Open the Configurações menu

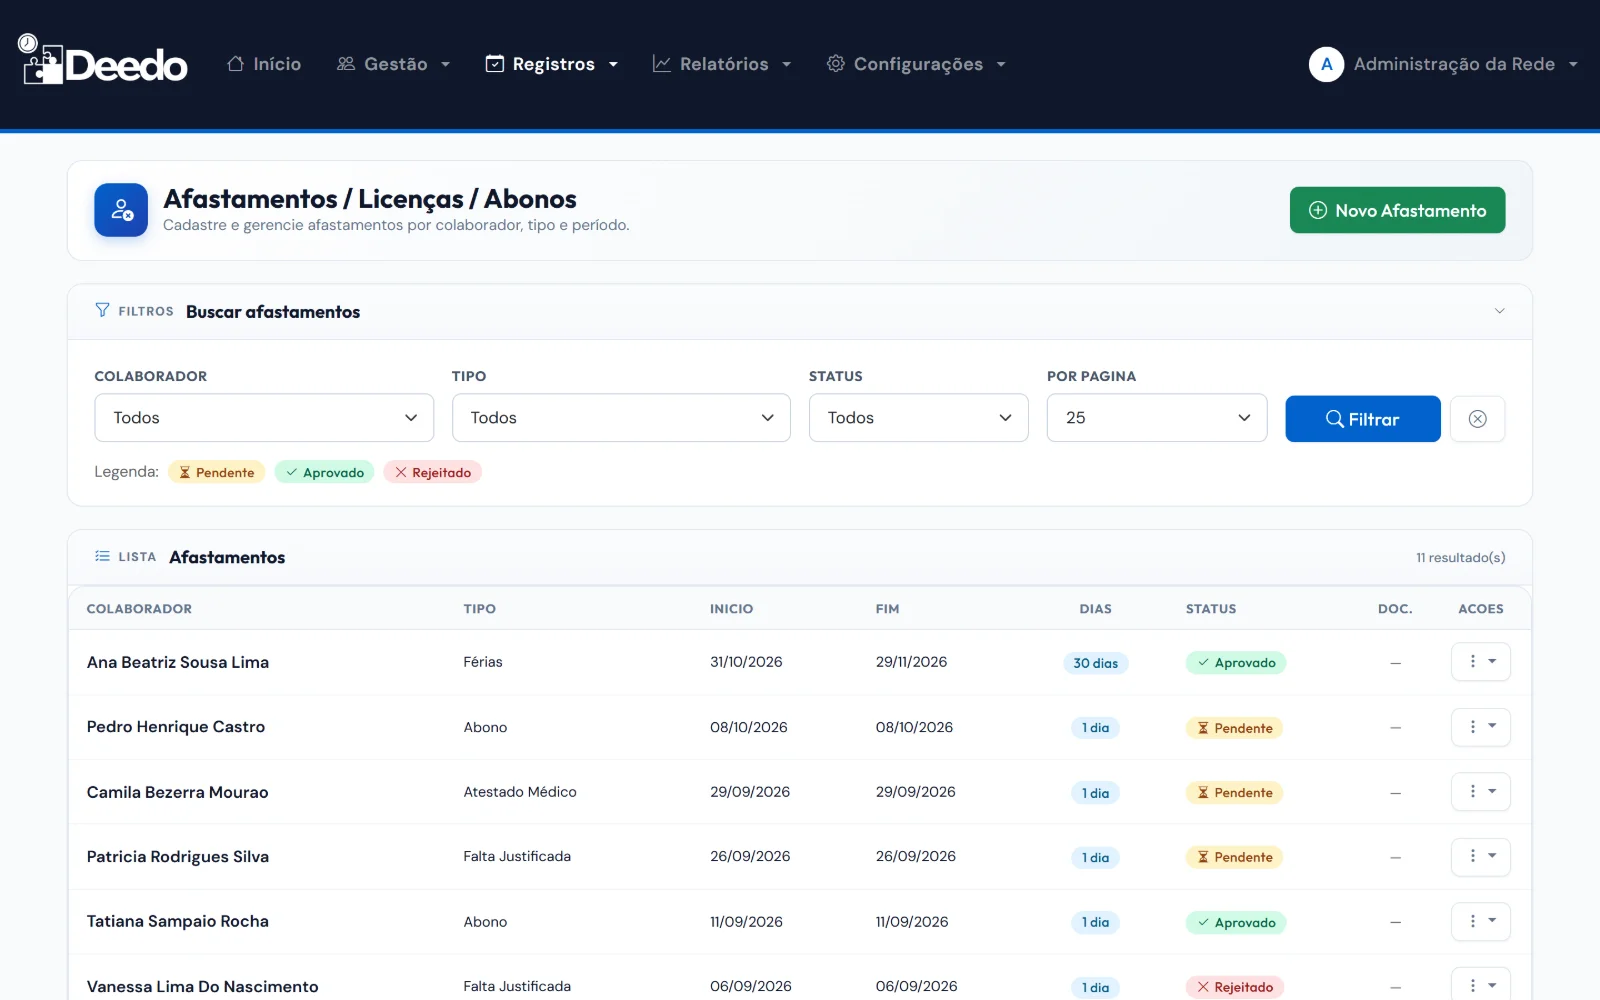pyautogui.click(x=916, y=64)
